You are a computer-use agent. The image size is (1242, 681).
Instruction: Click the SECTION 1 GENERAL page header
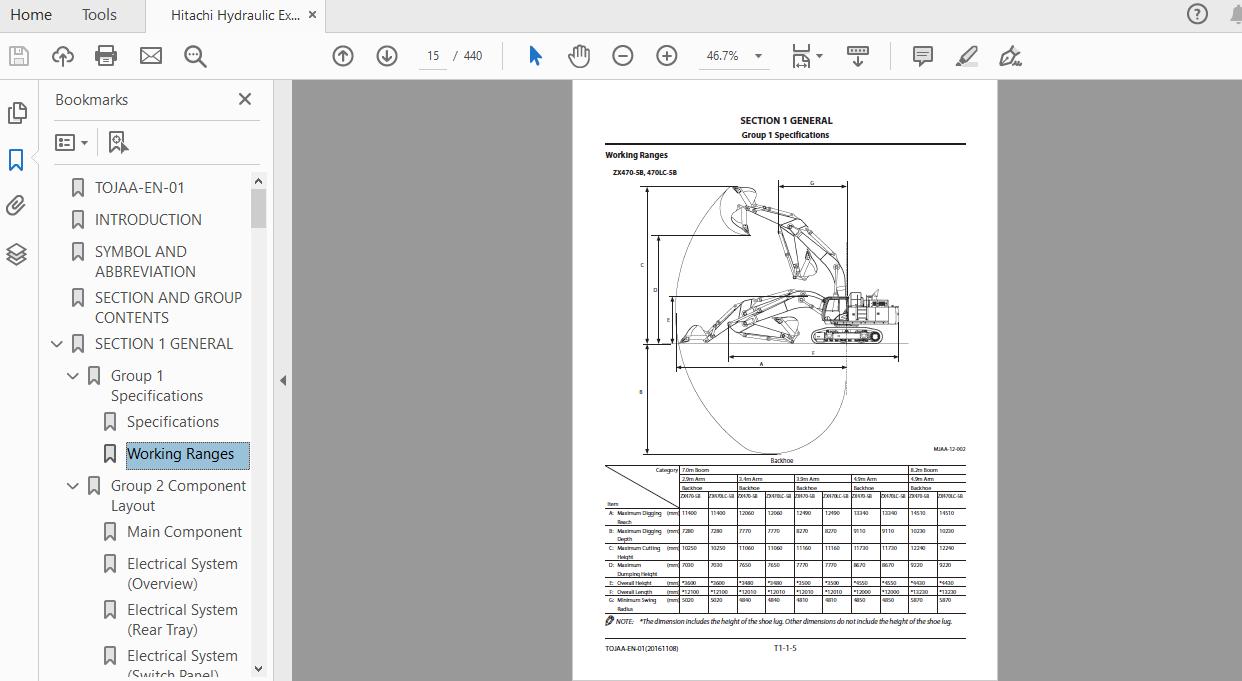coord(786,121)
